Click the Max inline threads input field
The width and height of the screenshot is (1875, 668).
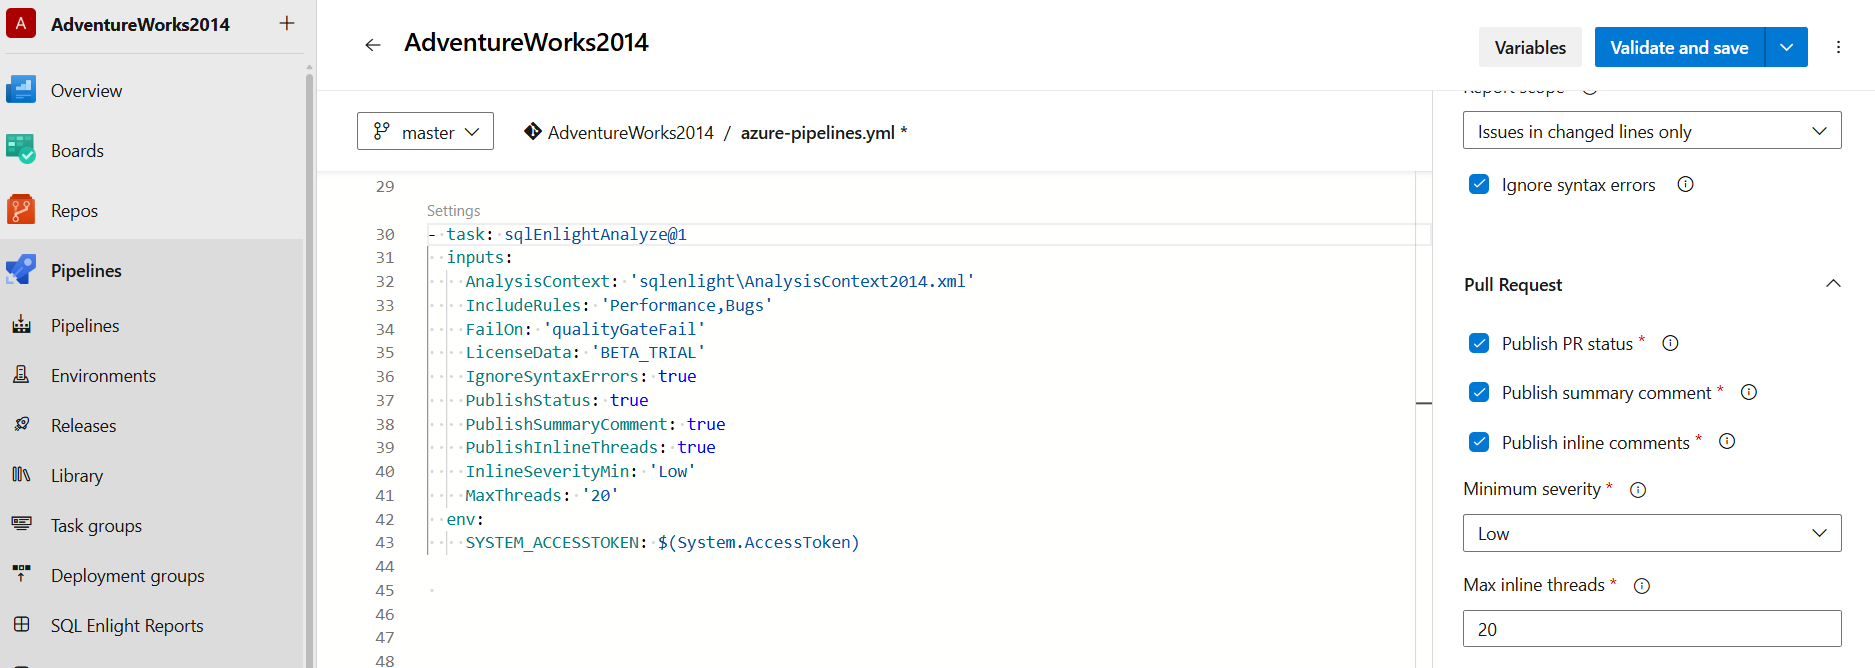(1652, 629)
